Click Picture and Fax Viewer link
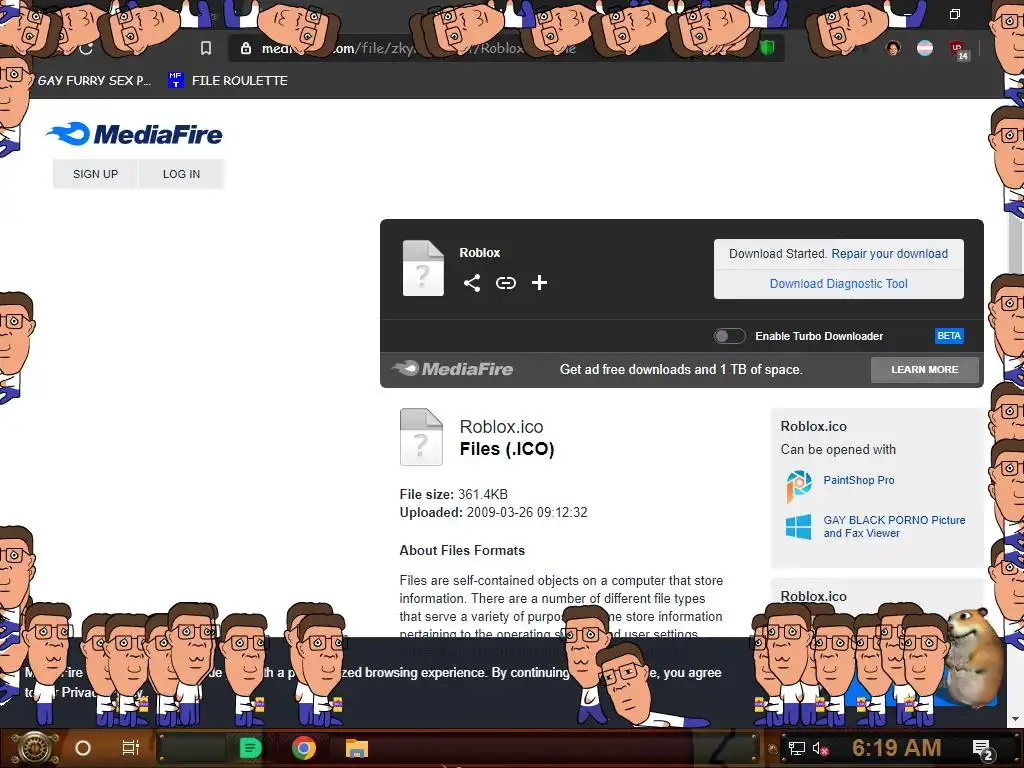Viewport: 1024px width, 768px height. pyautogui.click(x=894, y=526)
